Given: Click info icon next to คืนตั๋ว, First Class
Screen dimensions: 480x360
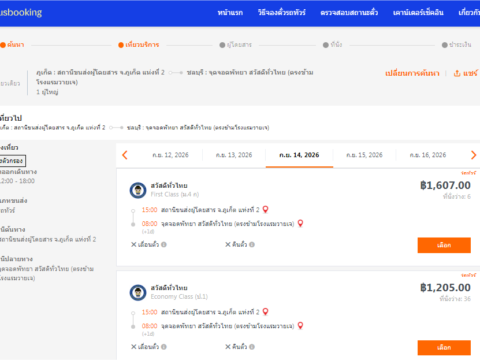Looking at the screenshot, I should 252,245.
